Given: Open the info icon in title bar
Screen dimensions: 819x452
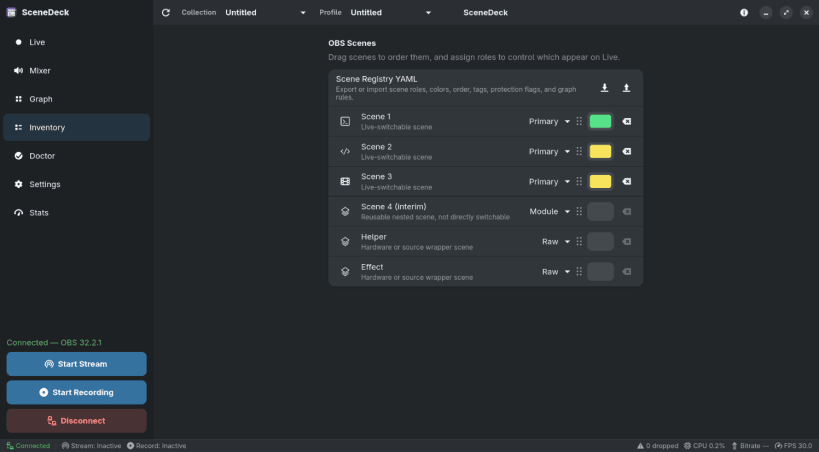Looking at the screenshot, I should click(x=744, y=13).
